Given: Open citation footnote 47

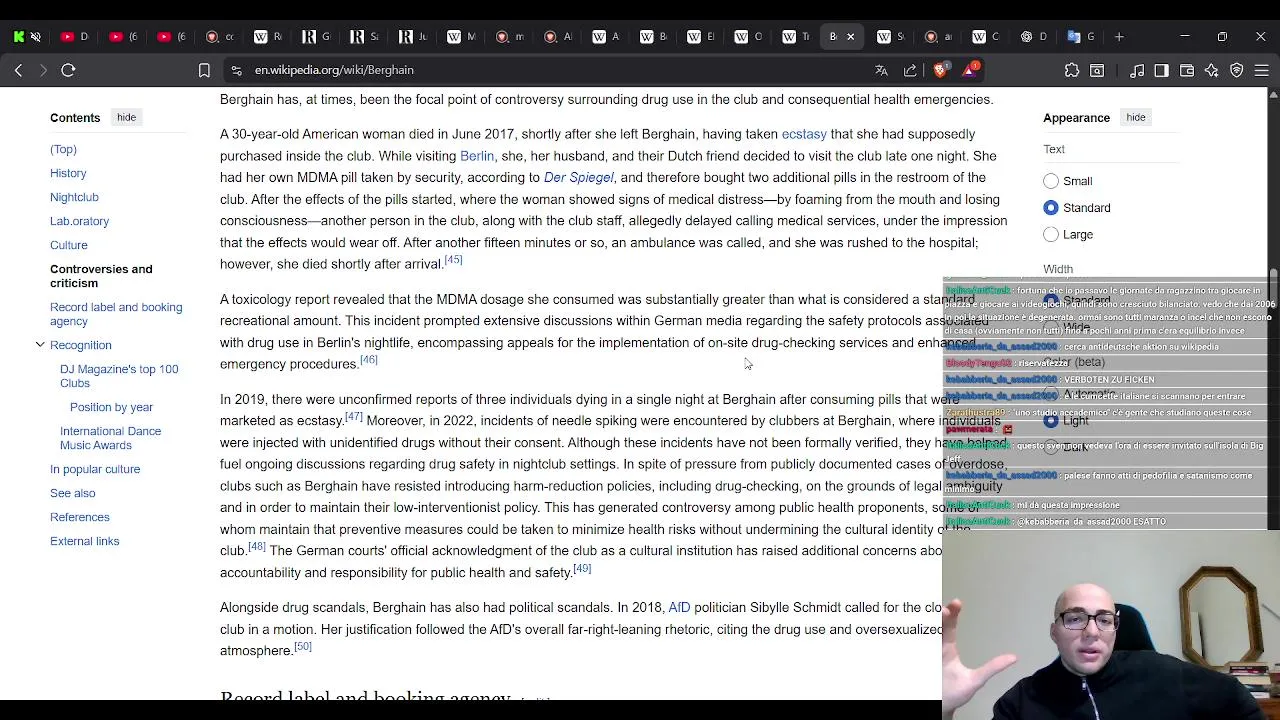Looking at the screenshot, I should (354, 417).
